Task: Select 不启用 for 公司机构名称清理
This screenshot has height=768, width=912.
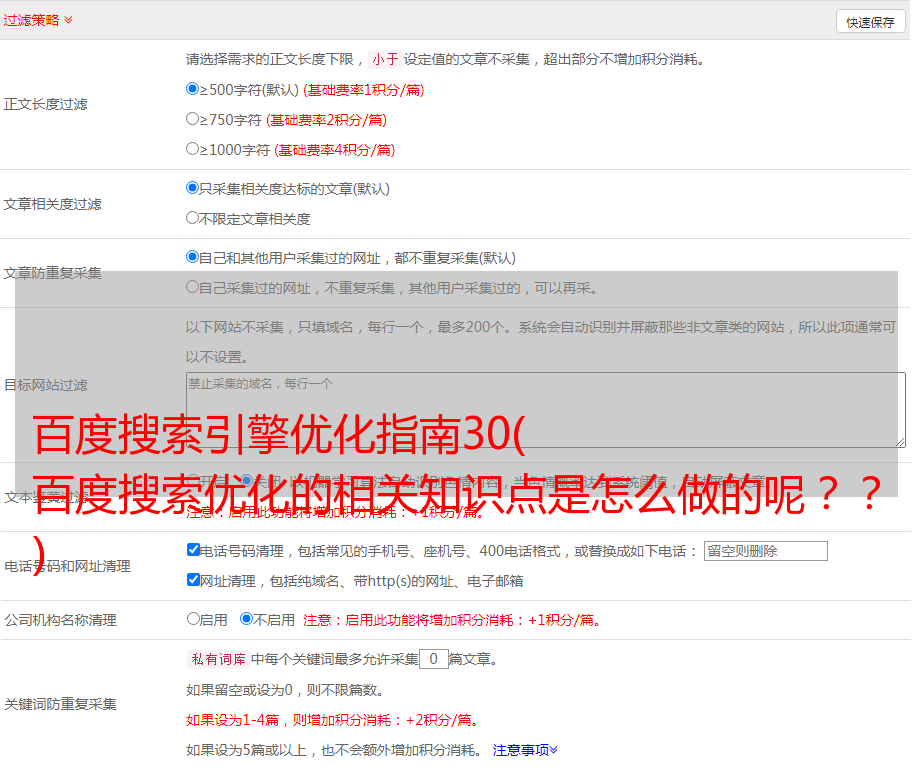Action: 247,619
